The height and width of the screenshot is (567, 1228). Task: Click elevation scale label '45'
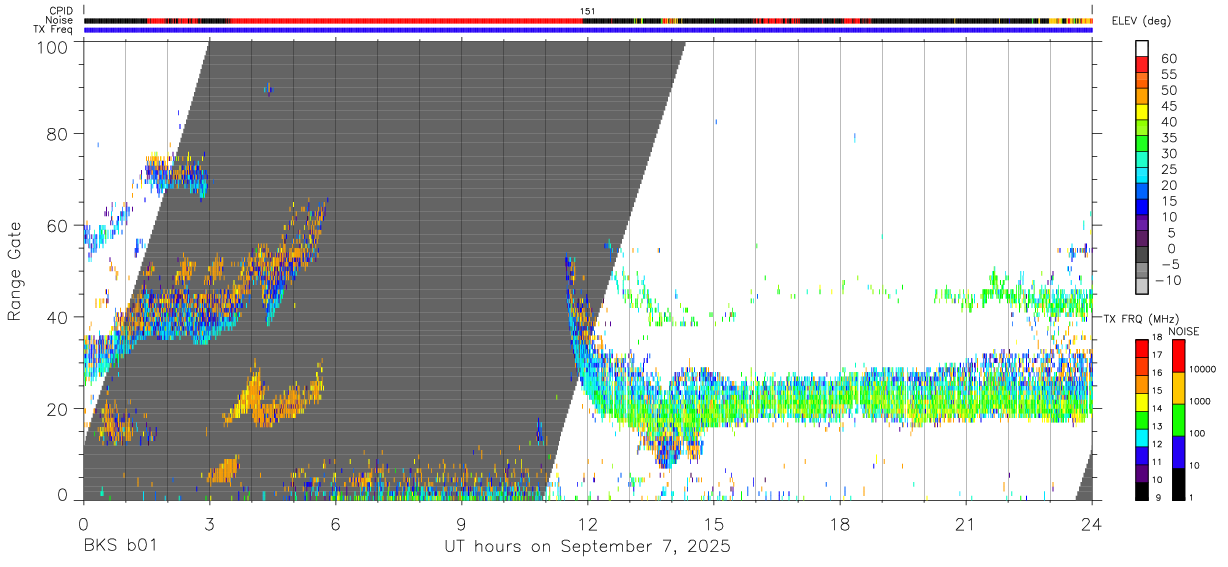click(1167, 107)
